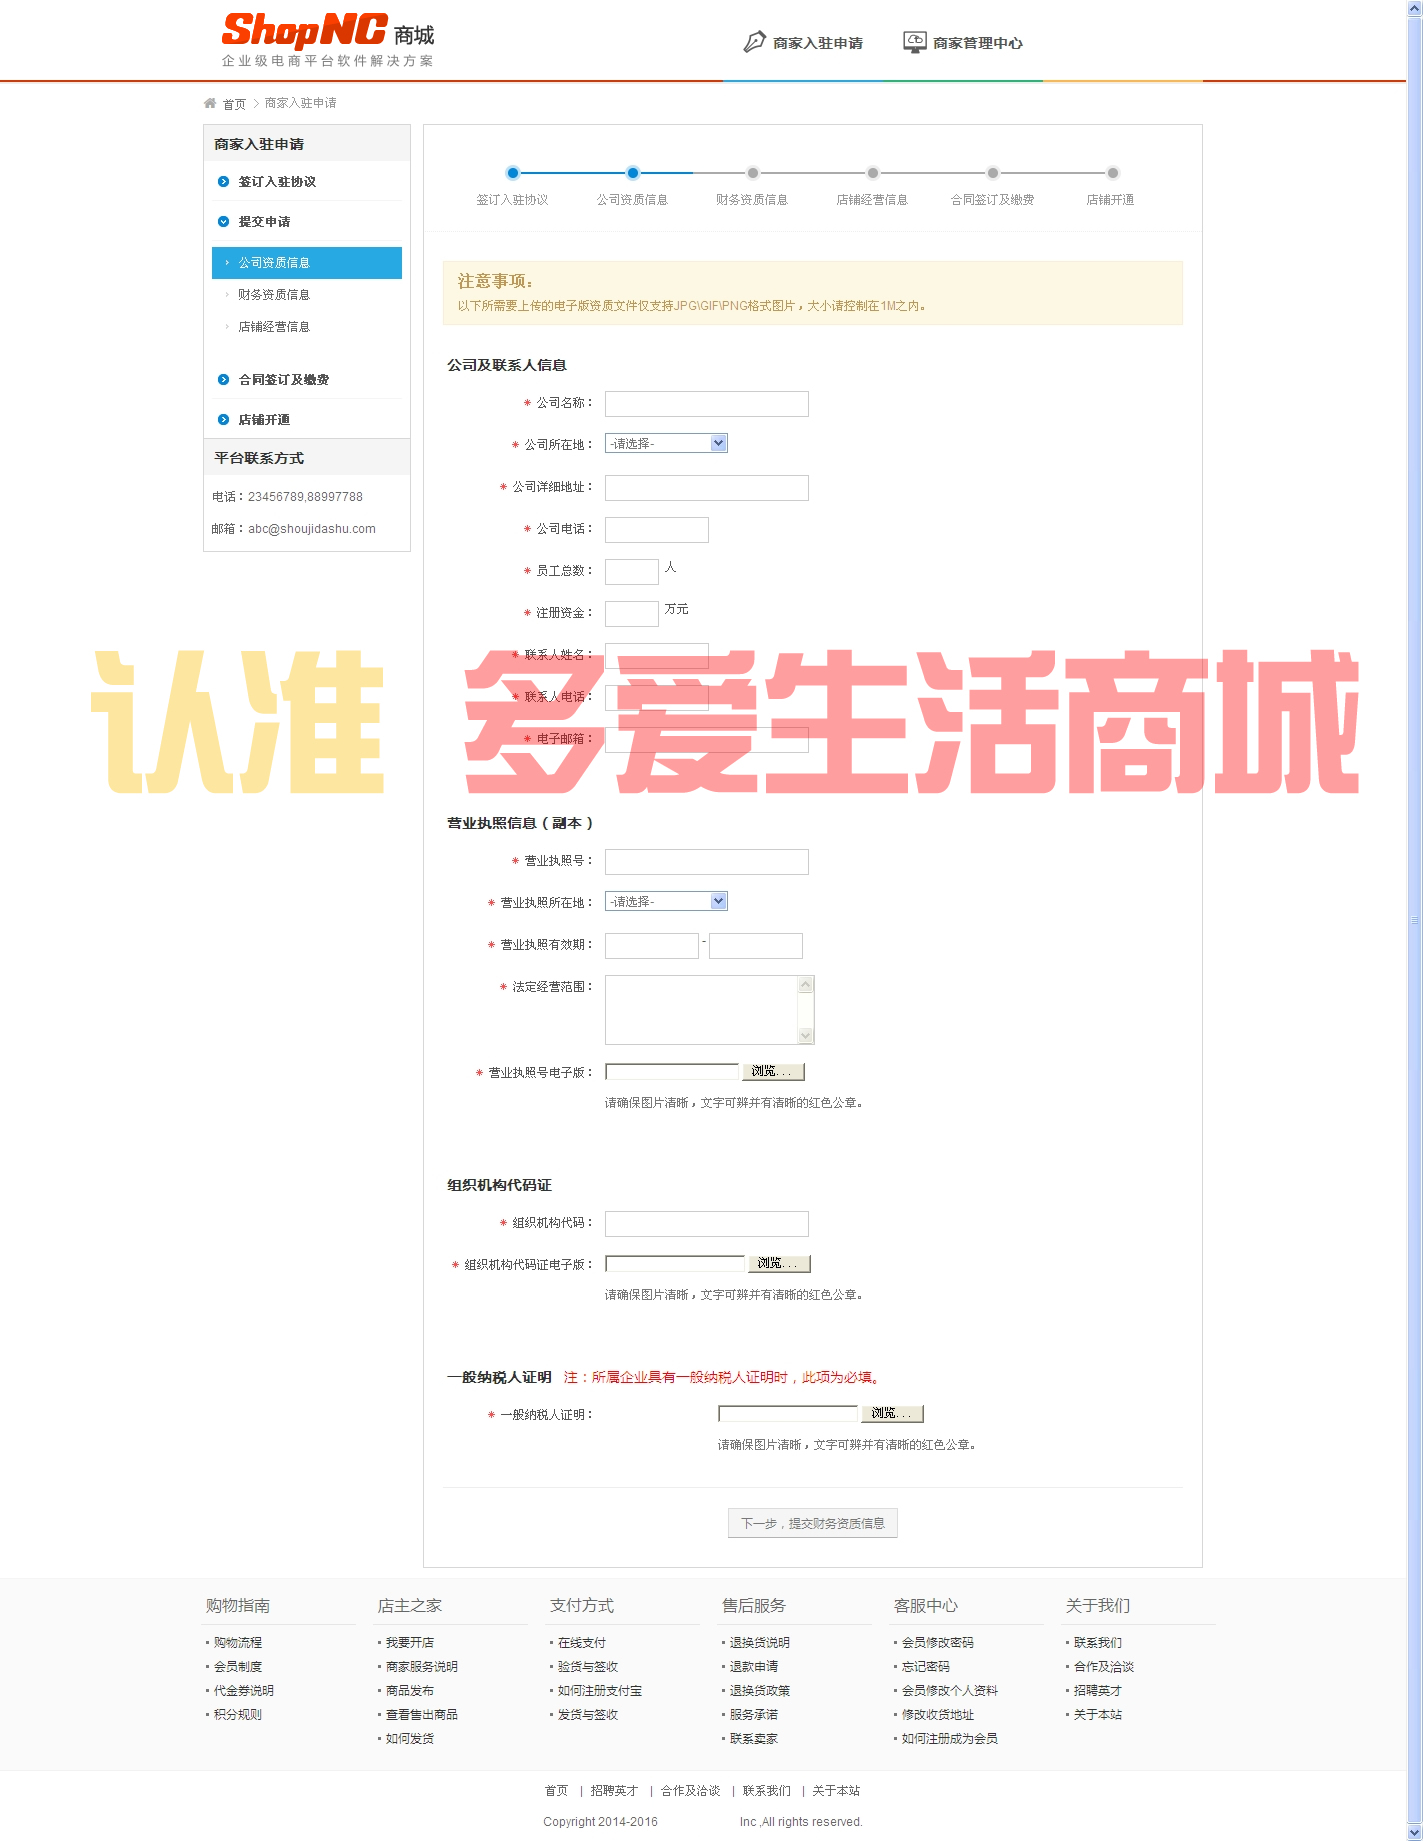Click the 合同签订及缴费 progress step dot
Screen dimensions: 1423x1841
993,173
